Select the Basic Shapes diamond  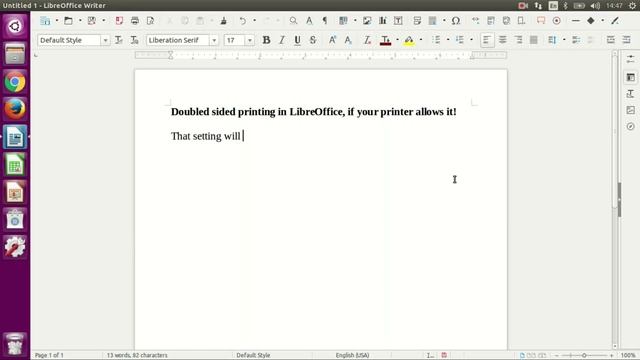click(x=591, y=20)
